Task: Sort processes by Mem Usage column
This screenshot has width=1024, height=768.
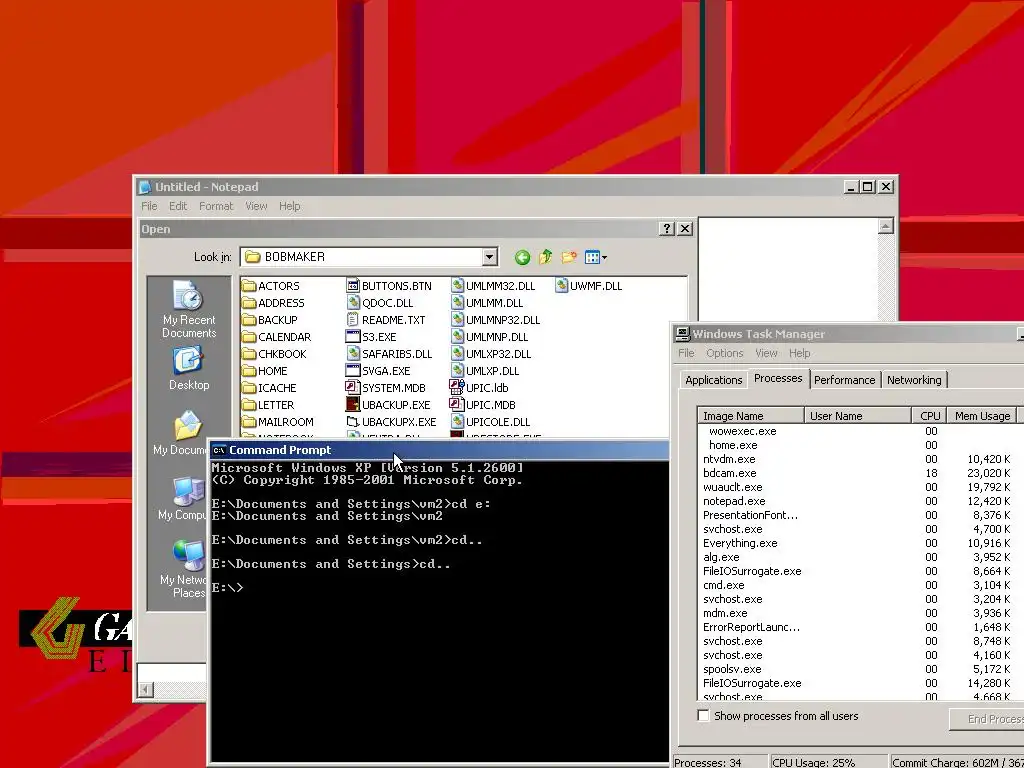Action: (x=982, y=416)
